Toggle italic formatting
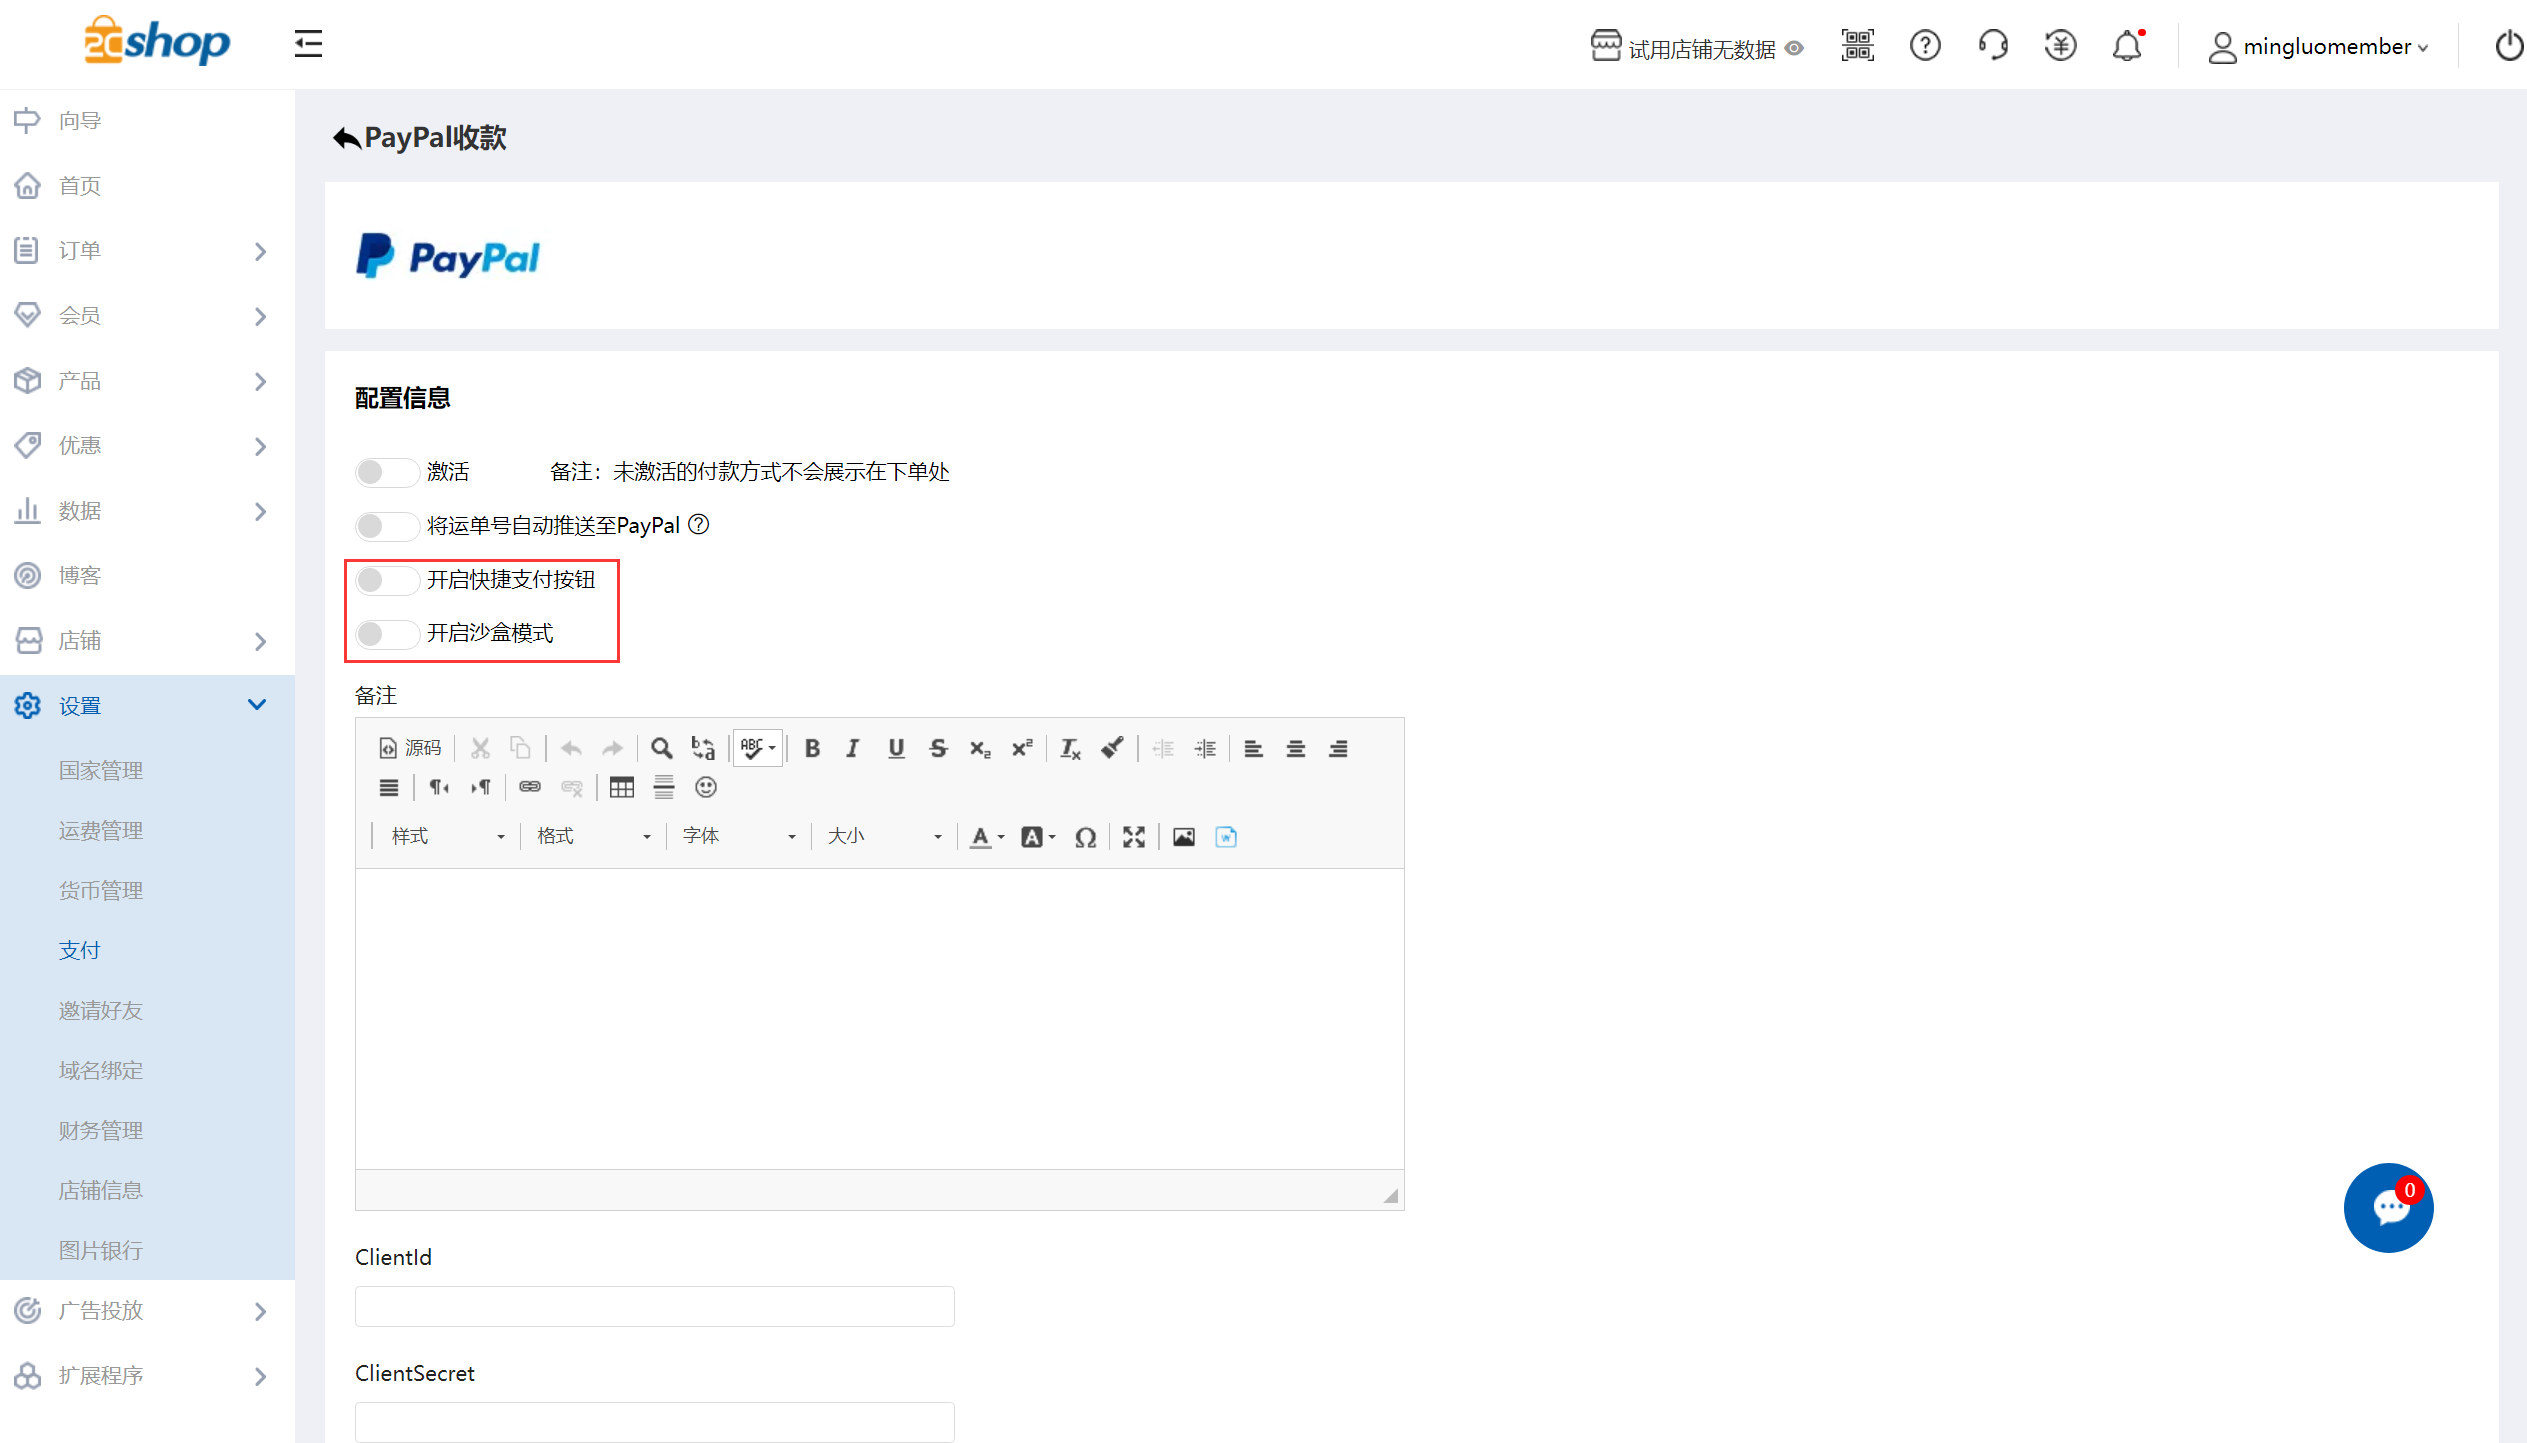 pos(853,748)
